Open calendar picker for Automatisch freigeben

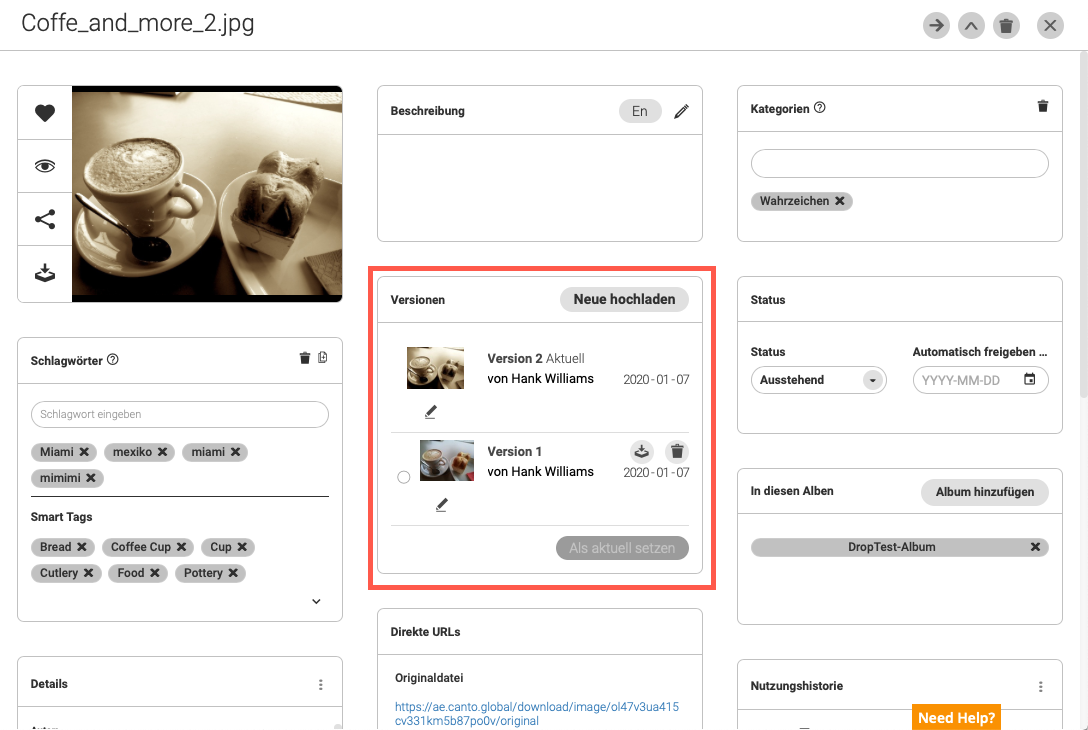click(x=1030, y=379)
